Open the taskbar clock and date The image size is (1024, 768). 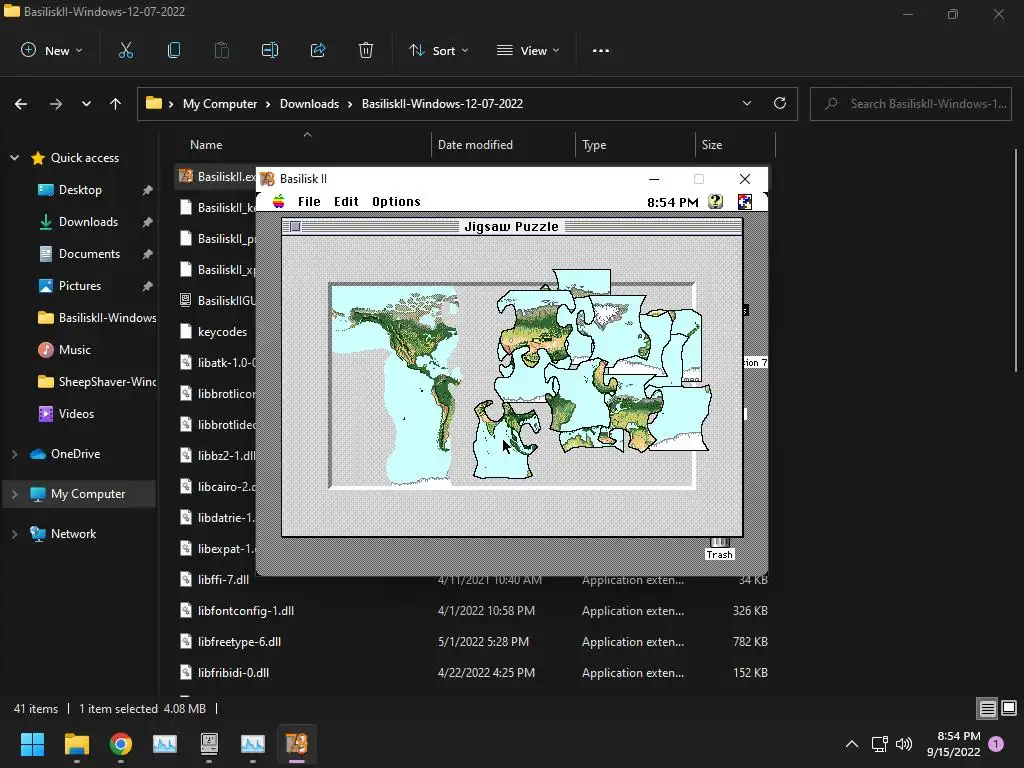pos(953,744)
